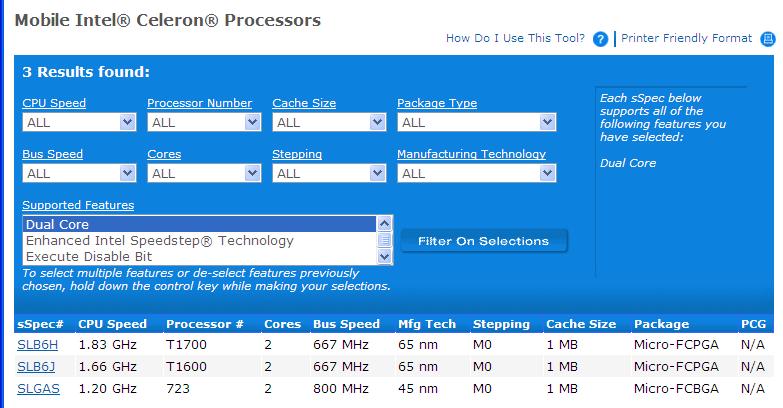The image size is (783, 408).
Task: Click the 800 MHz bus speed cell
Action: [341, 389]
